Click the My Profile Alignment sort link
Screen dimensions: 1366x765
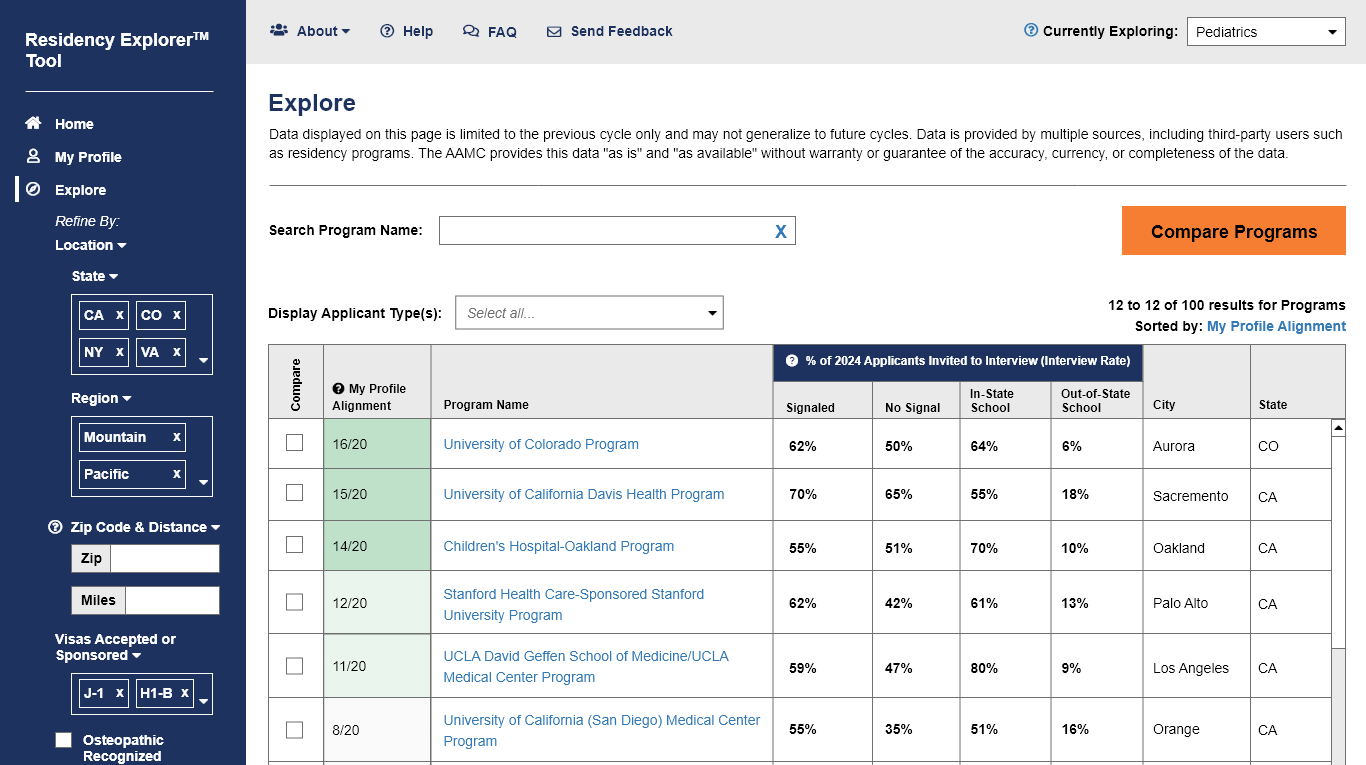[x=1276, y=326]
